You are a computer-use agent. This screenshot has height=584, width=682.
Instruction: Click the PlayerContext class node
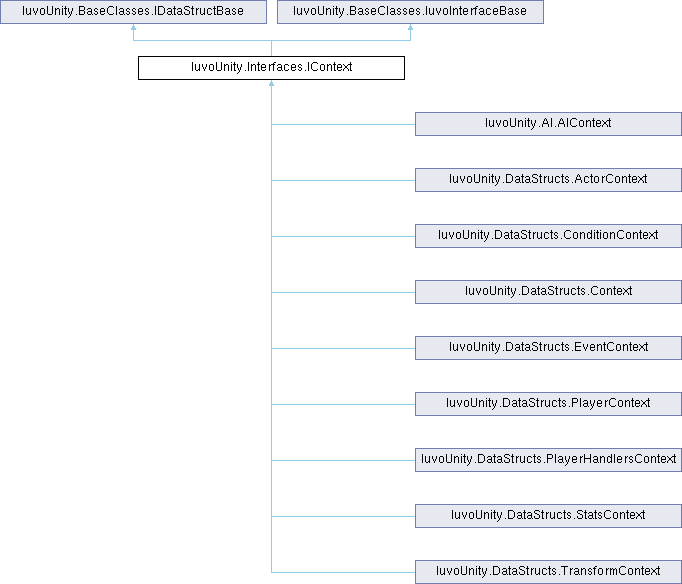click(548, 404)
